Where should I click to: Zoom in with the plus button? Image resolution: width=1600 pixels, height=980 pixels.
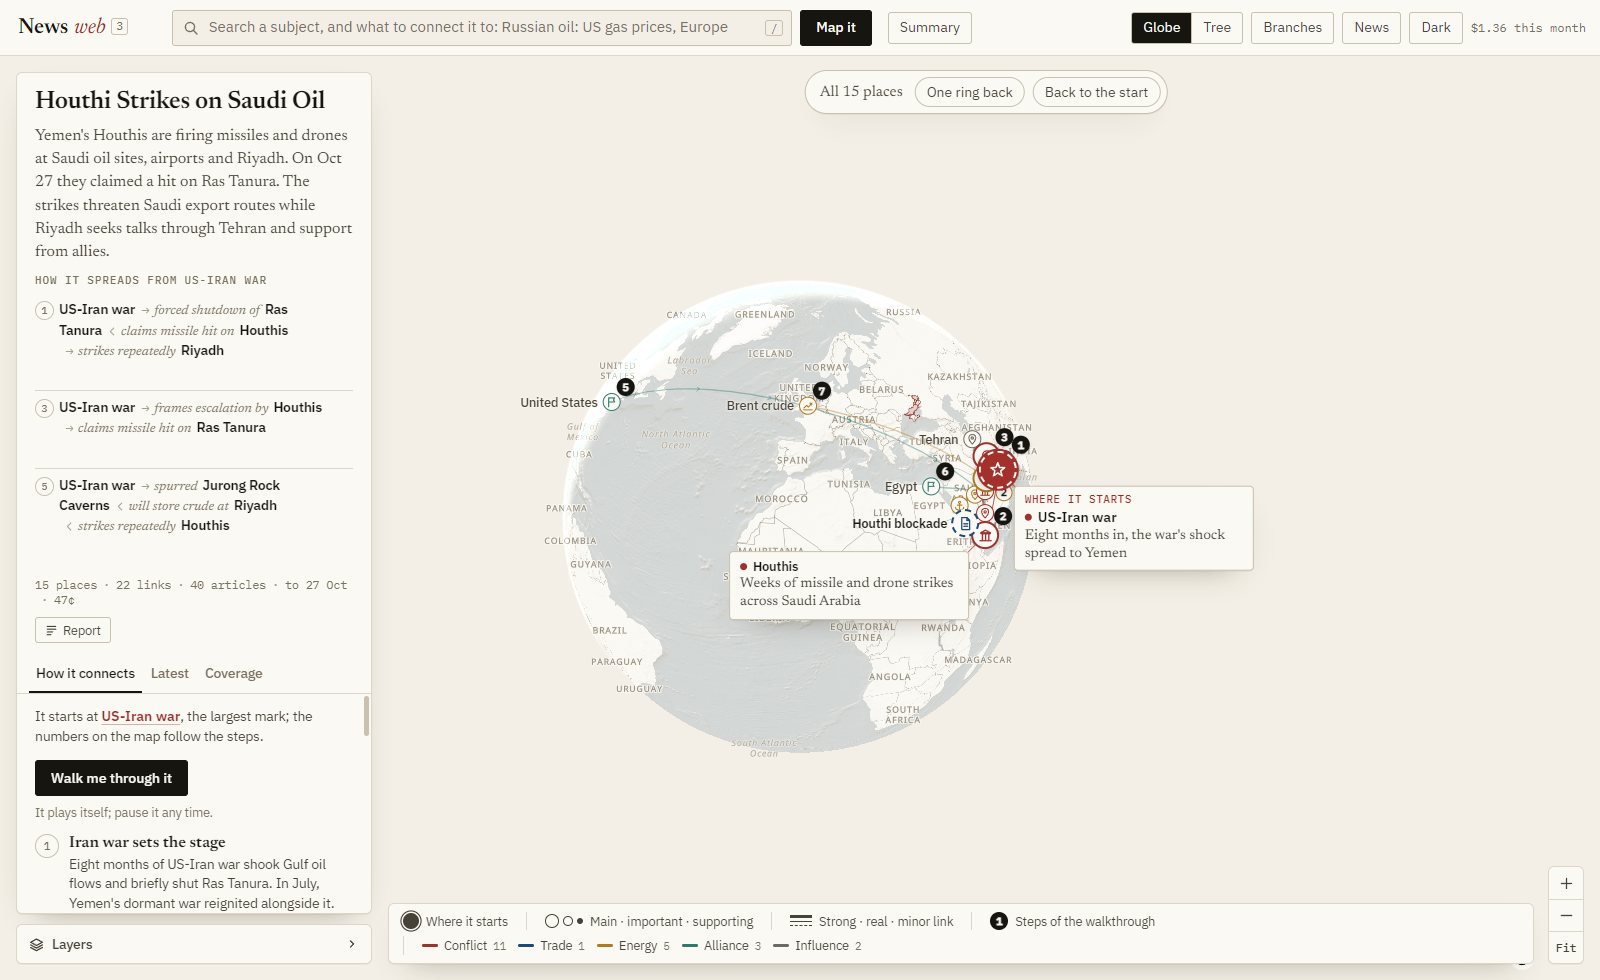click(1566, 884)
